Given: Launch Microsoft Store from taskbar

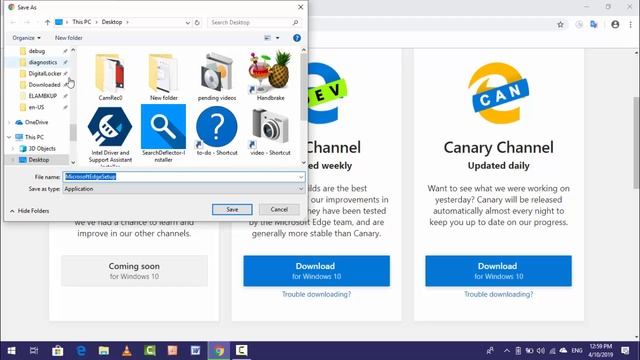Looking at the screenshot, I should coord(58,351).
